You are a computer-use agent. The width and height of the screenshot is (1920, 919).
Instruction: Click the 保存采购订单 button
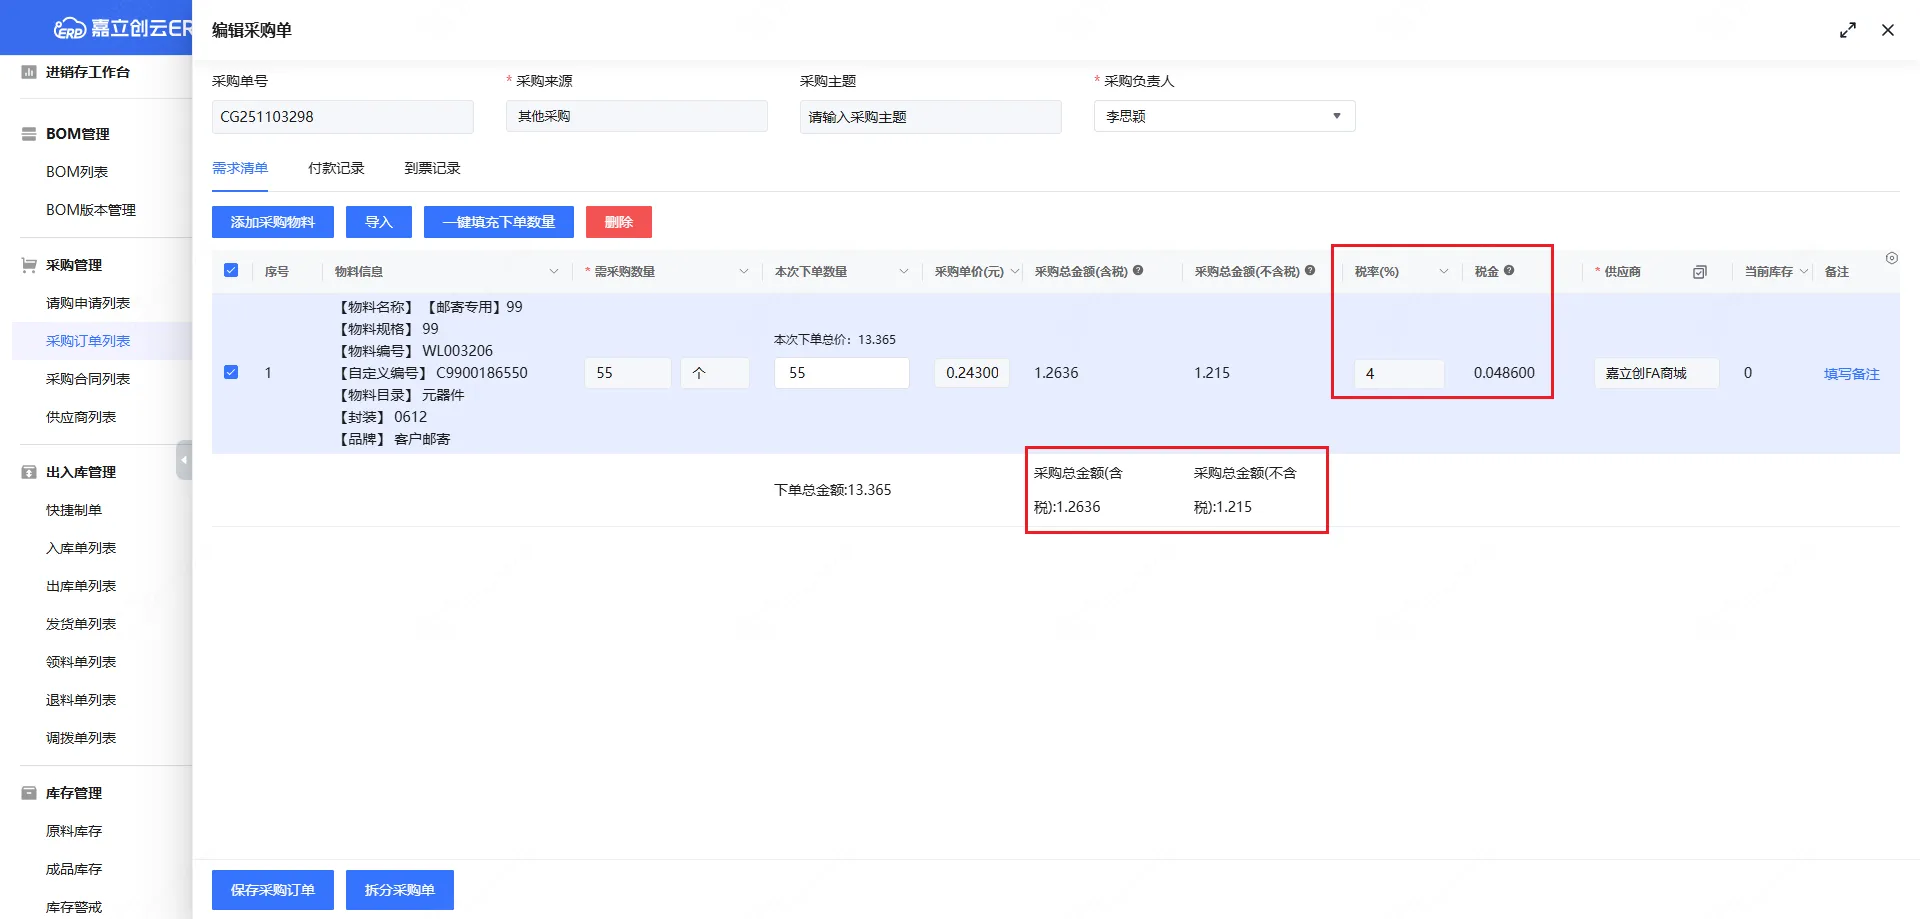point(272,890)
